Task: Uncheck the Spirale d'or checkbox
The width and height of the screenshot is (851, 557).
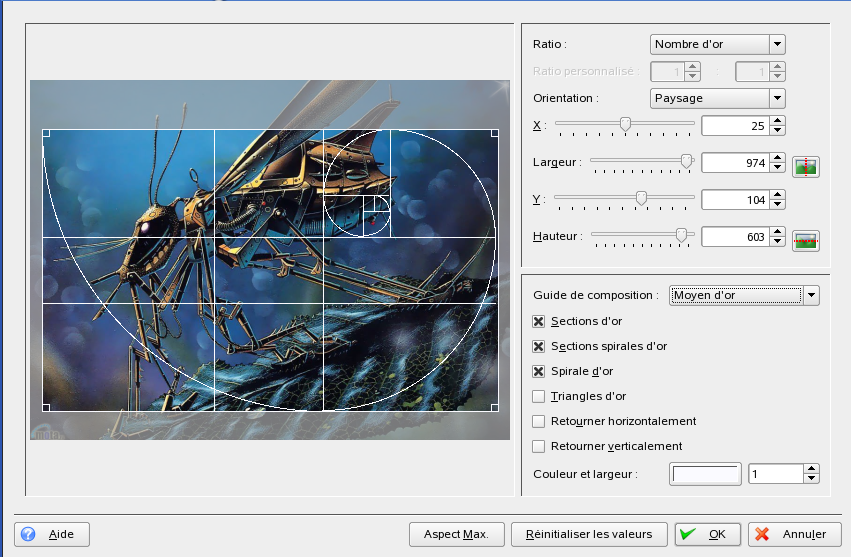Action: 538,371
